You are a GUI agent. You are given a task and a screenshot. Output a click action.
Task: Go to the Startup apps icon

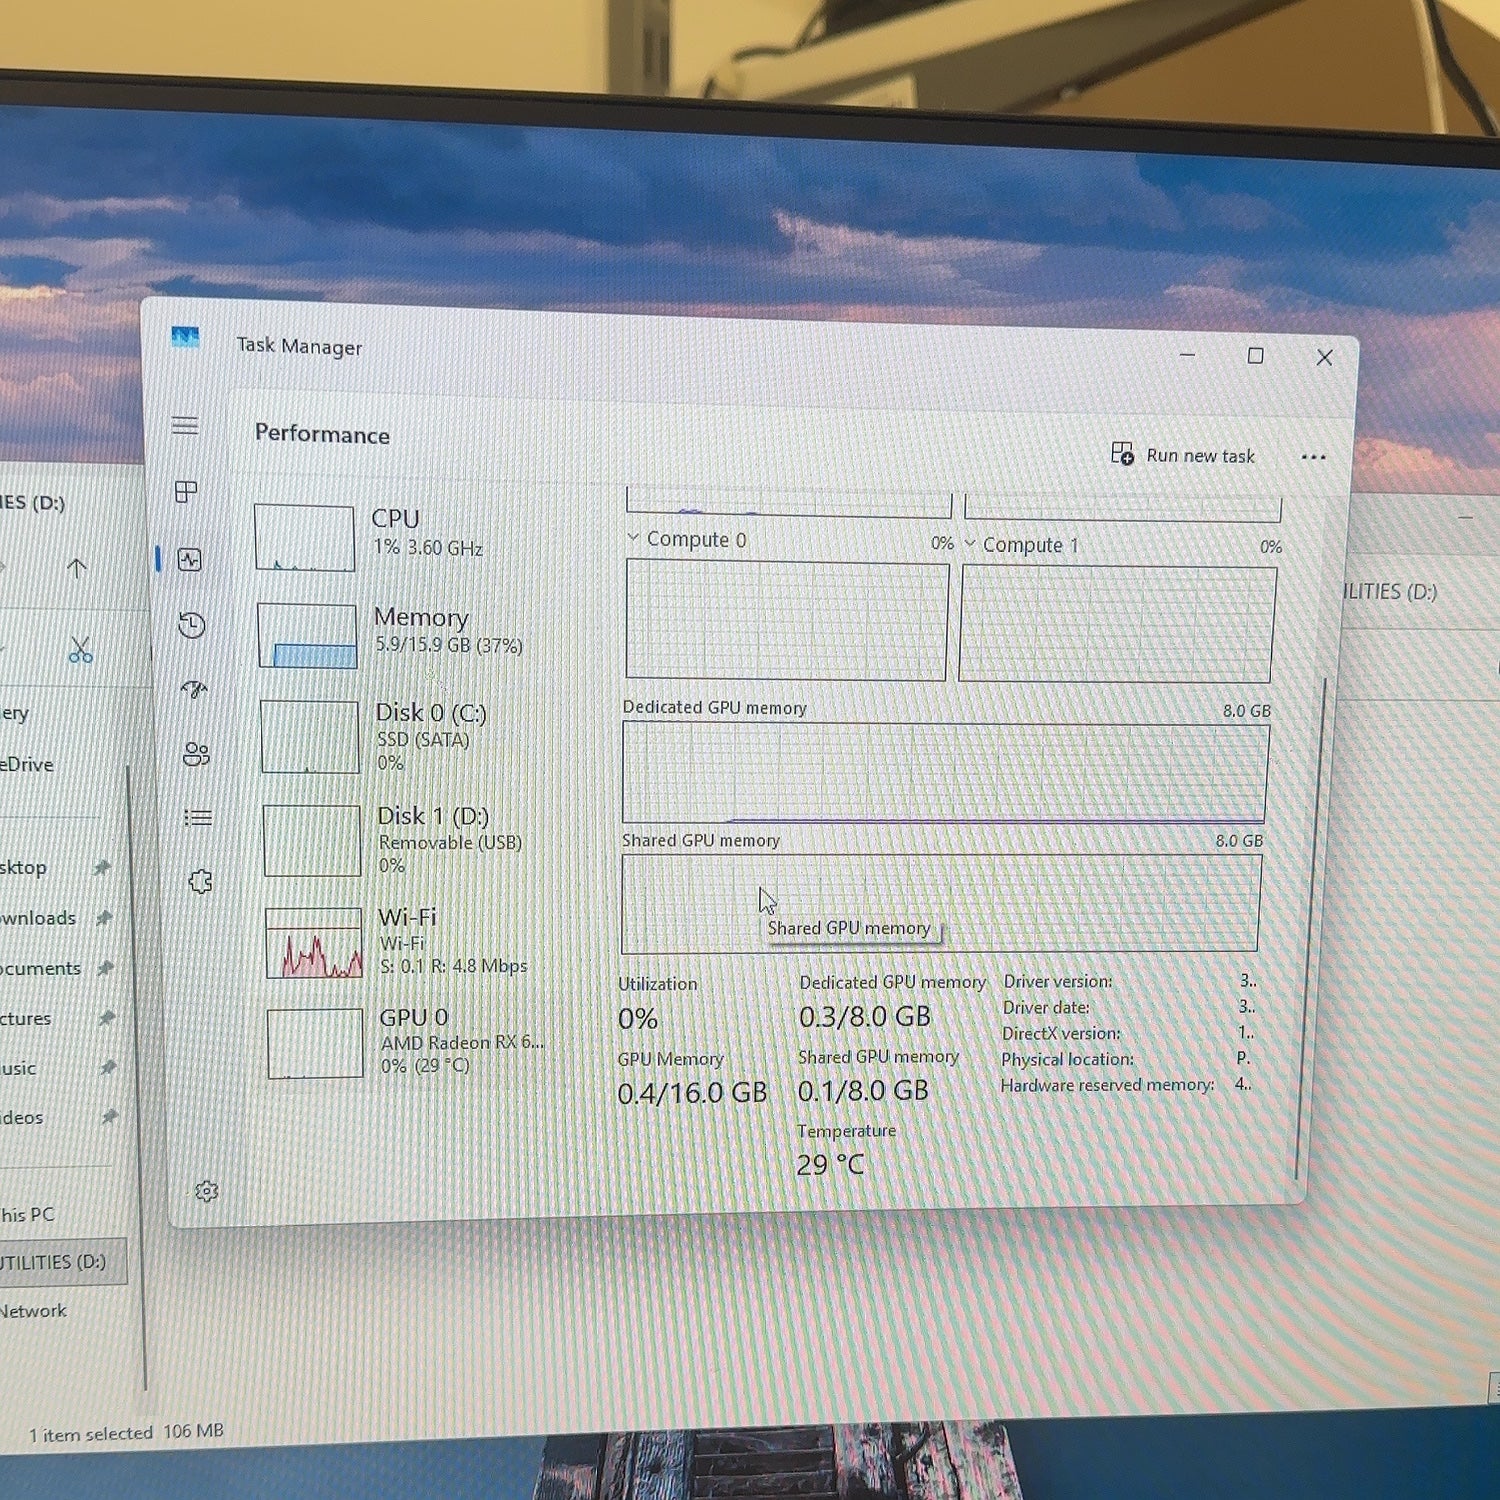[194, 689]
